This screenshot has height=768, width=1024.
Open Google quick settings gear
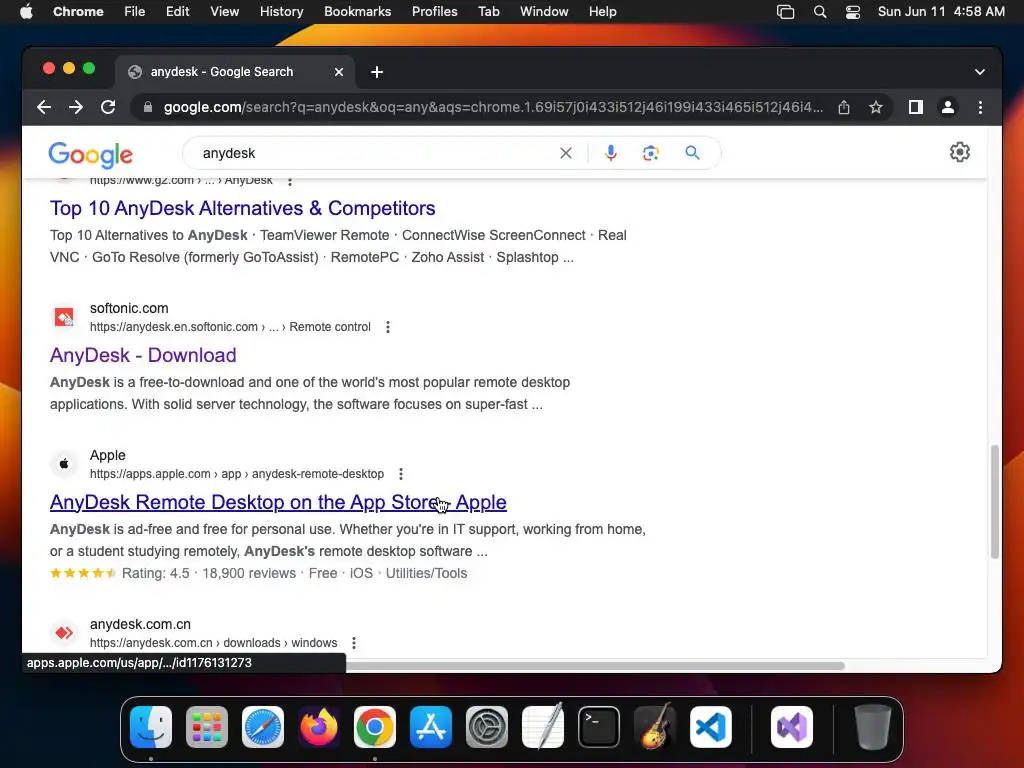[x=959, y=152]
